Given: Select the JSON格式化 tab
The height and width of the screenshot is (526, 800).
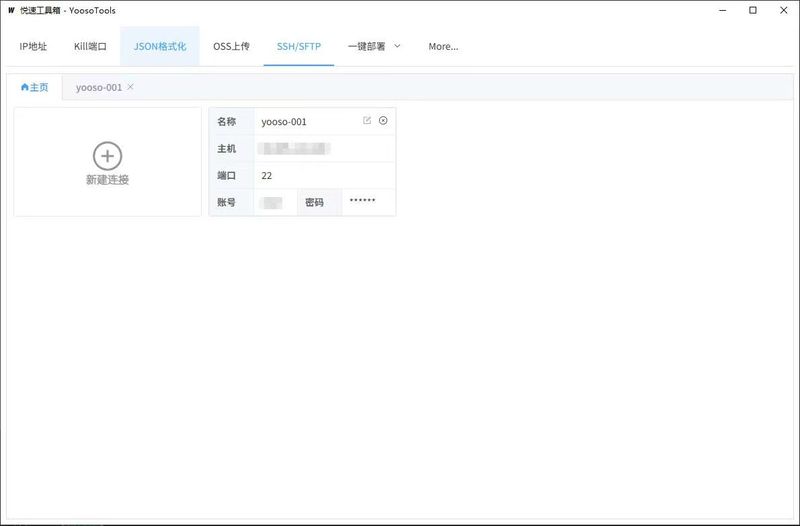Looking at the screenshot, I should click(x=160, y=46).
